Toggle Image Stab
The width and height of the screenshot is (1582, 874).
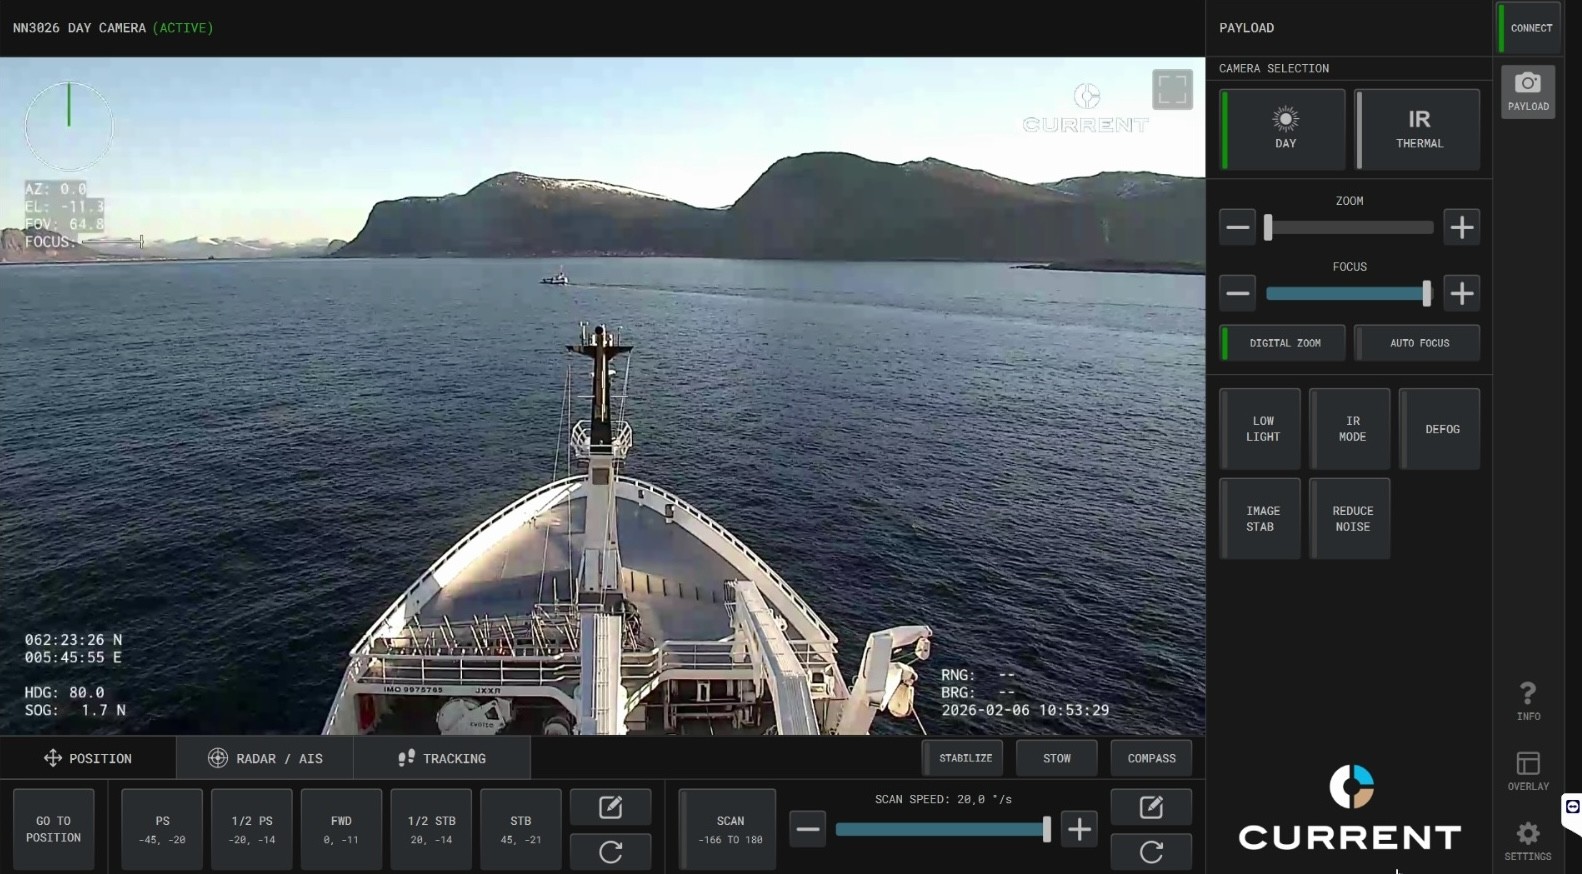click(1260, 519)
